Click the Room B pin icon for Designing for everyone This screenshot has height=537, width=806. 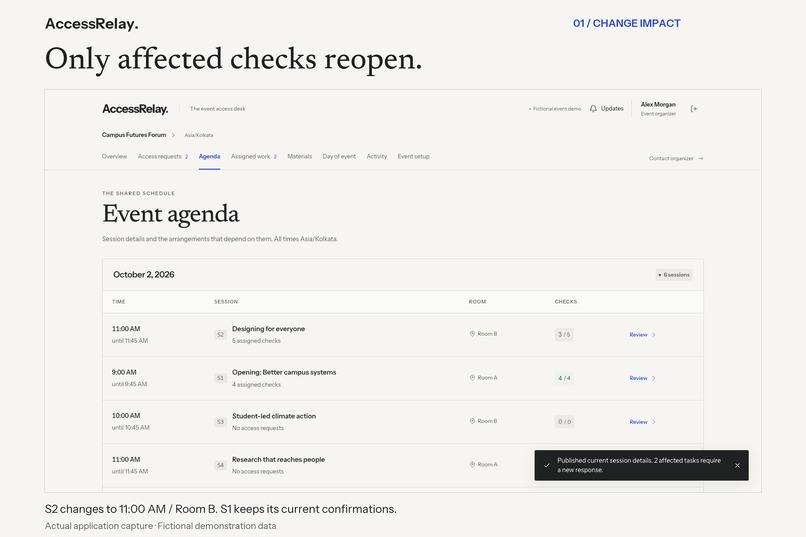click(472, 334)
